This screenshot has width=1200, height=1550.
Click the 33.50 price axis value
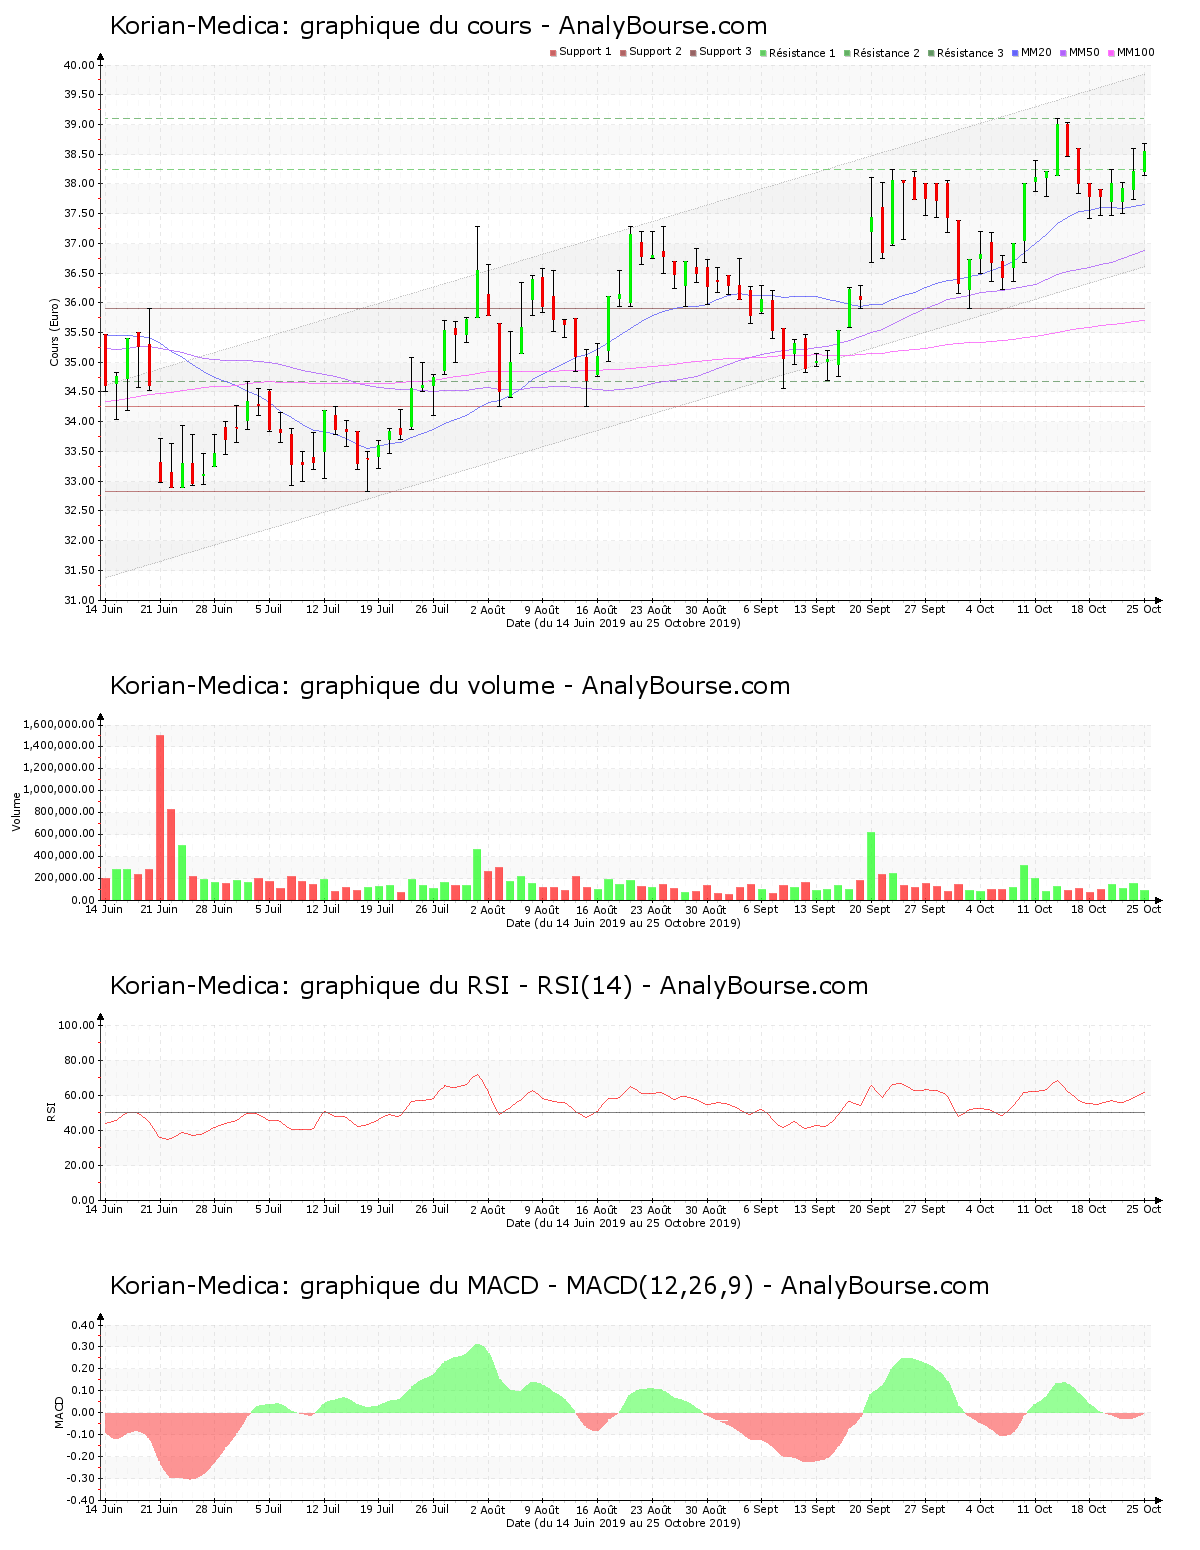click(79, 452)
